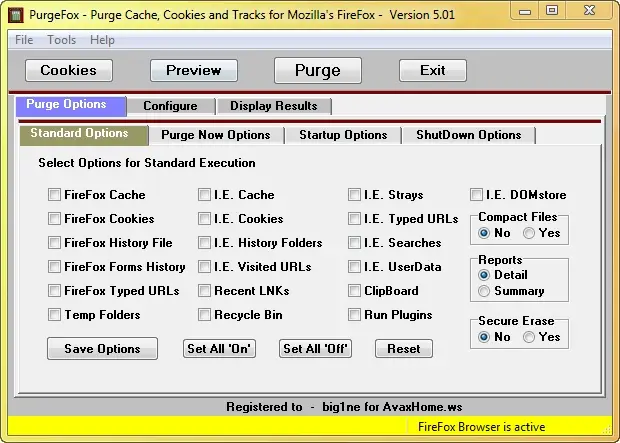Tick the ClipBoard checkbox

tap(354, 291)
